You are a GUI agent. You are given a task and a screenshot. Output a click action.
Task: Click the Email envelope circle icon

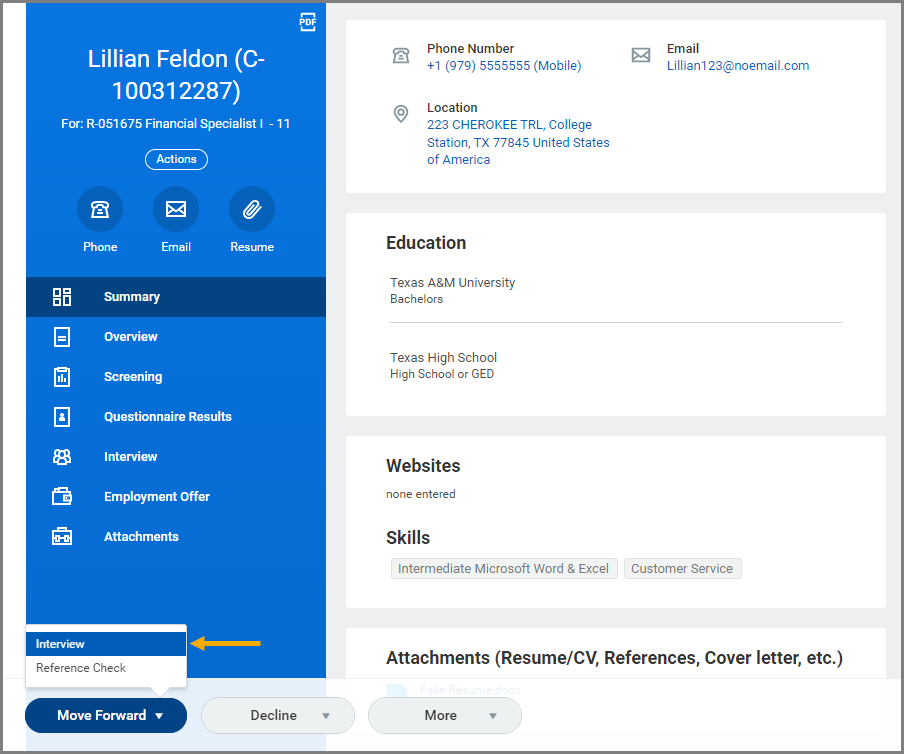coord(176,209)
